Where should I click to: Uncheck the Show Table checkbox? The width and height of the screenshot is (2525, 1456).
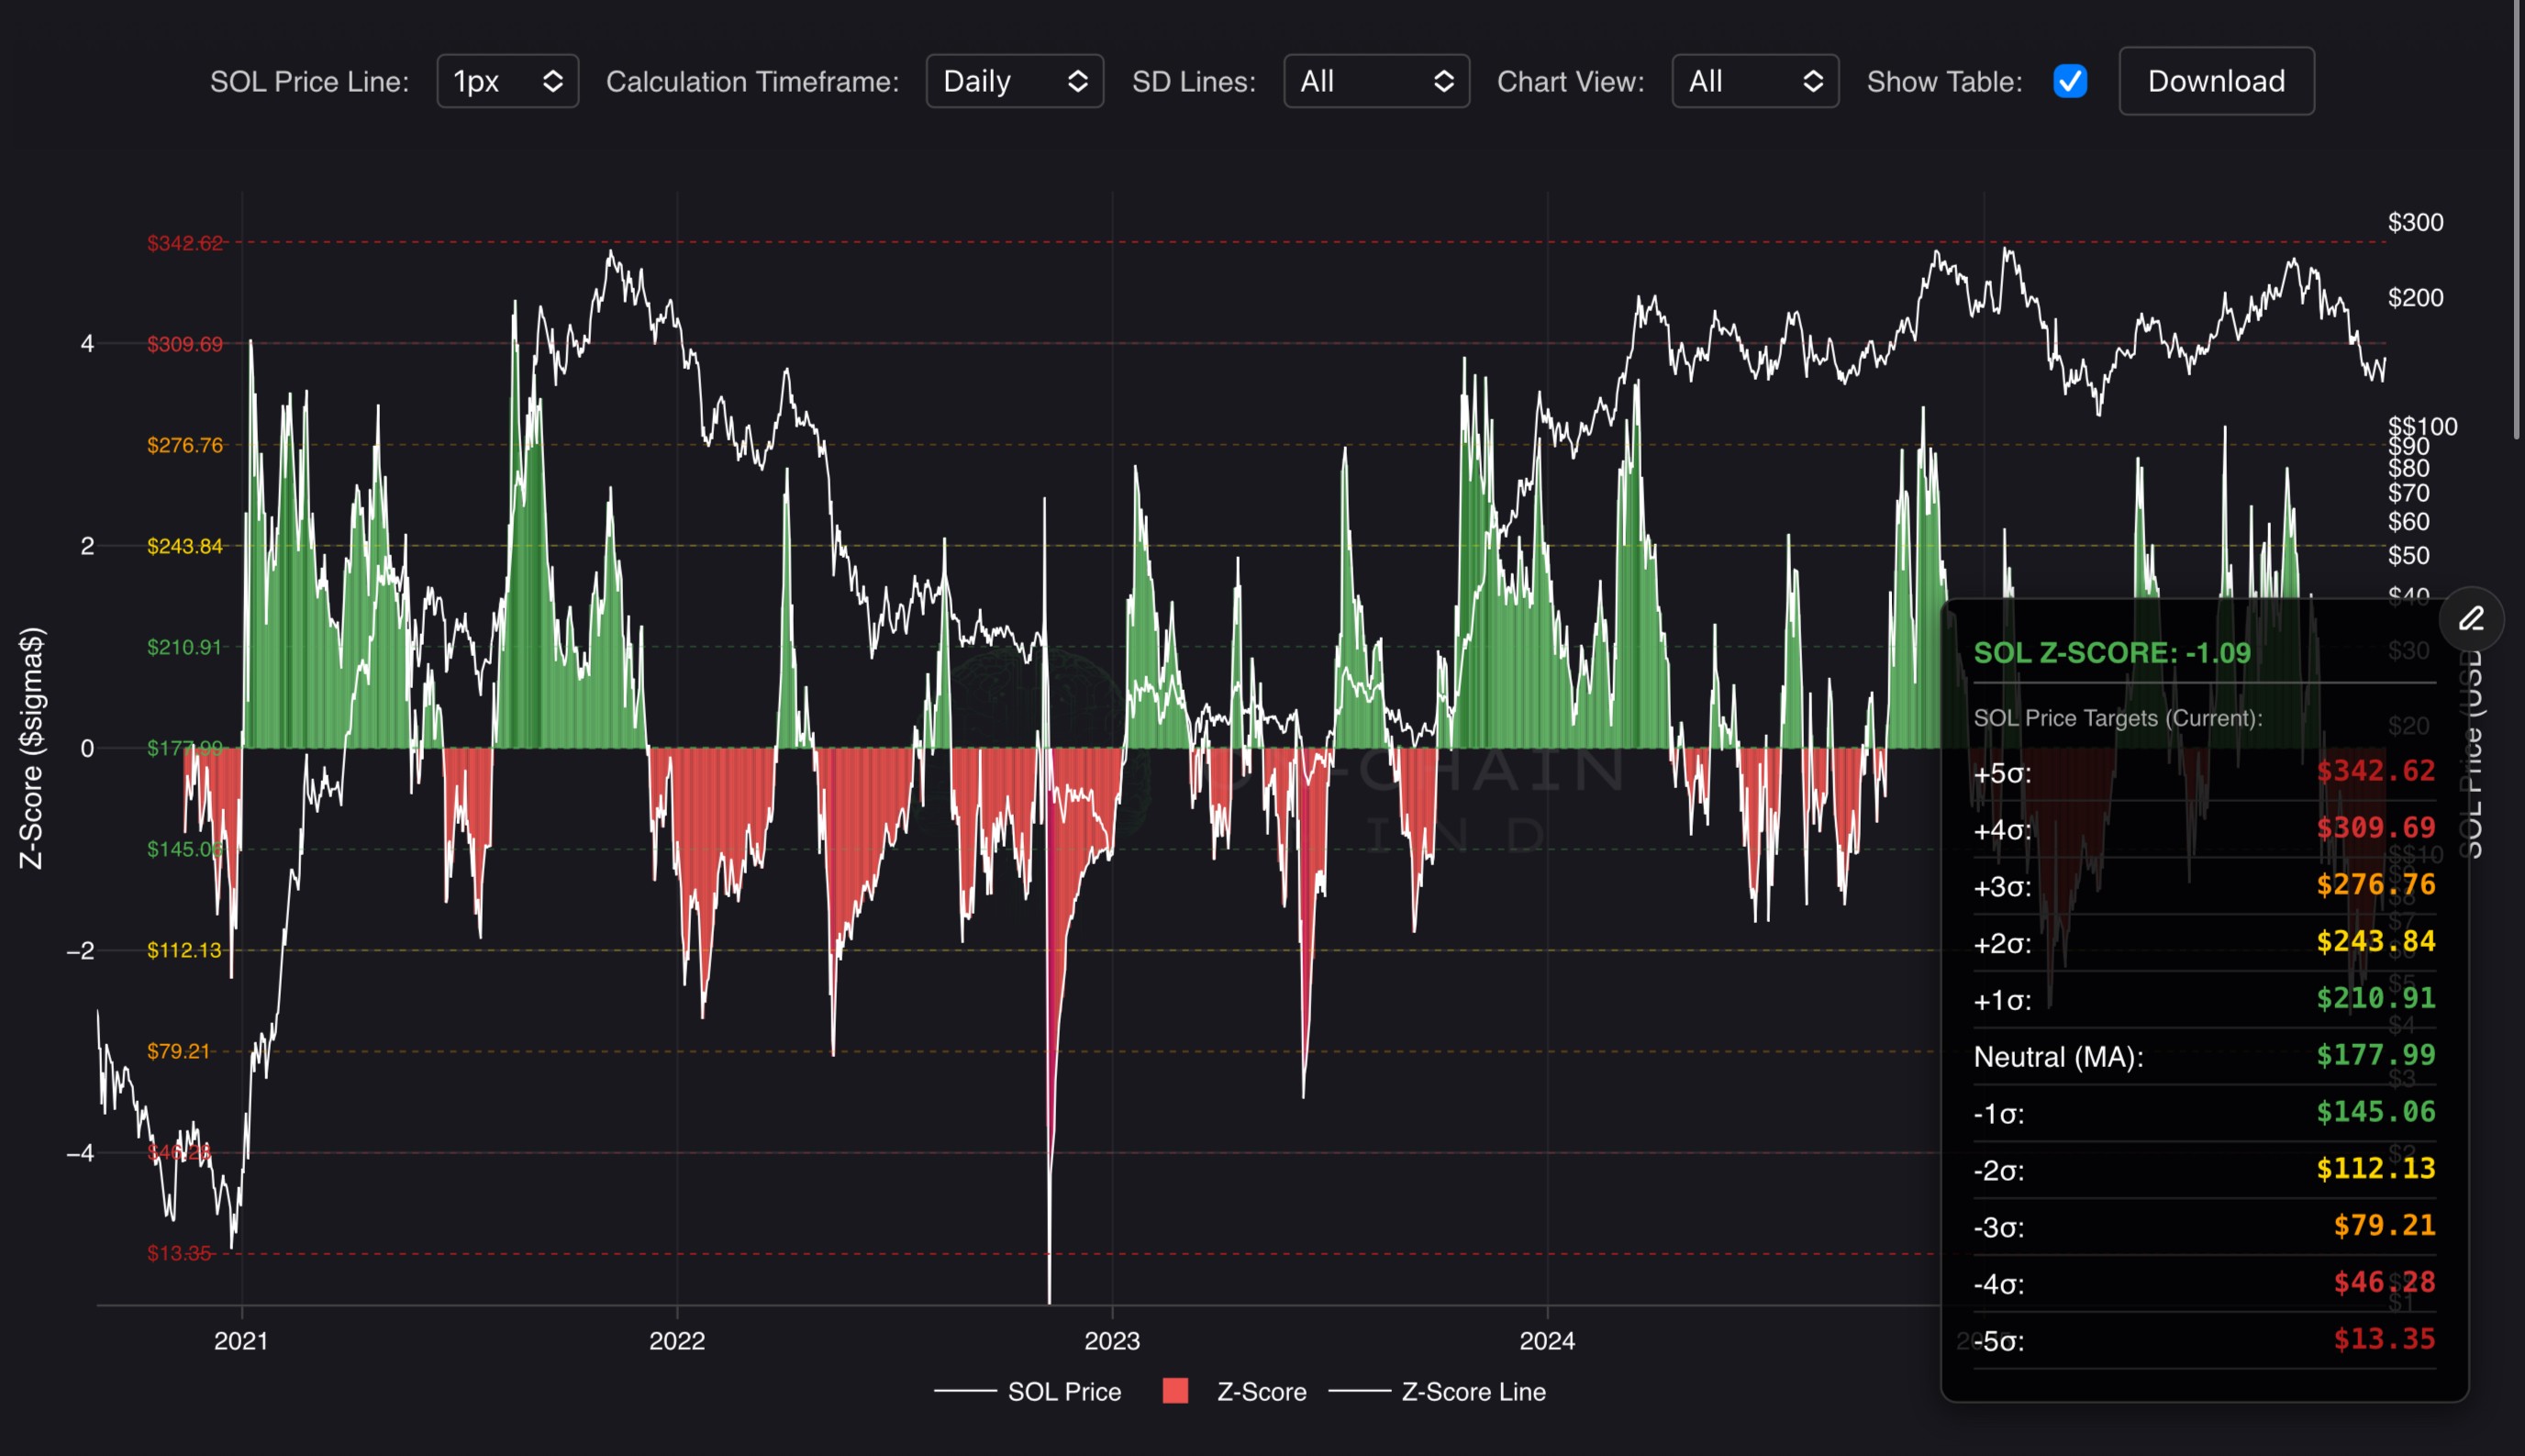pyautogui.click(x=2069, y=81)
